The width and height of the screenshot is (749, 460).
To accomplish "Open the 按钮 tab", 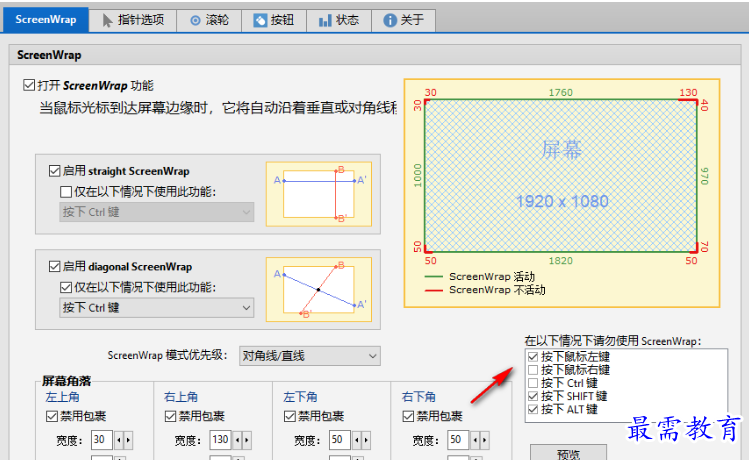I will point(274,20).
